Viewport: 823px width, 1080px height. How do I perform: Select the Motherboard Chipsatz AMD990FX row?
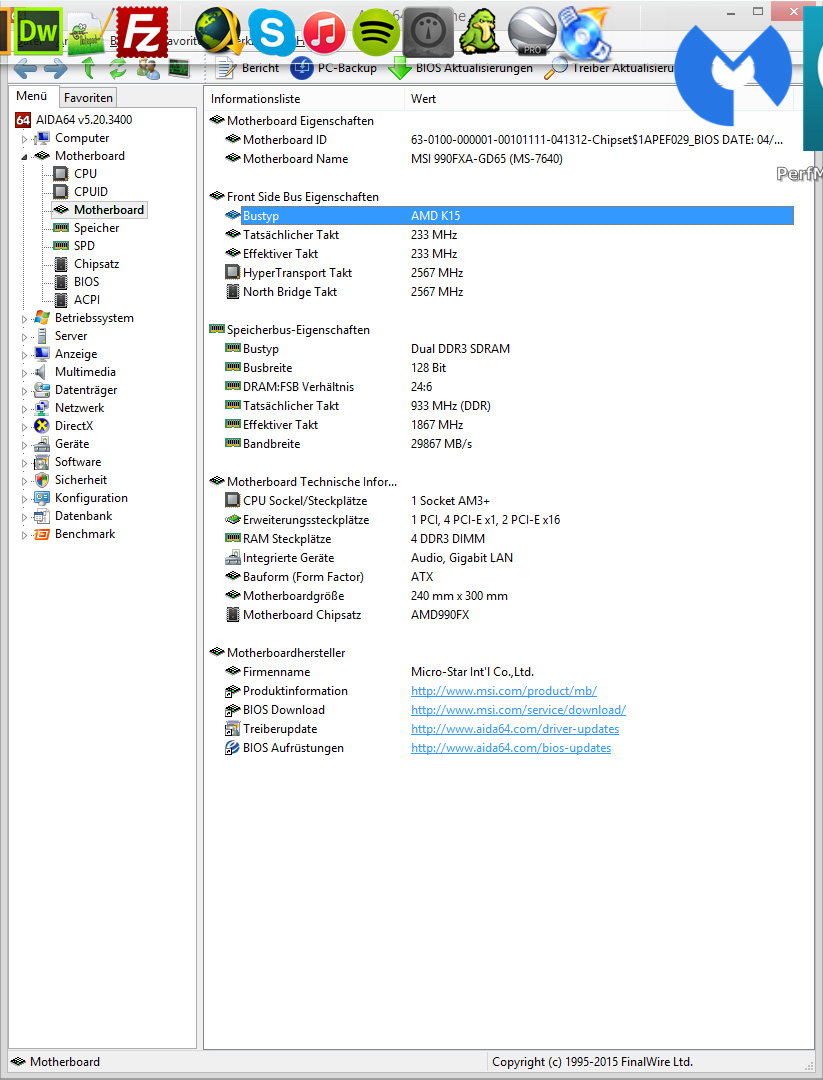point(510,614)
